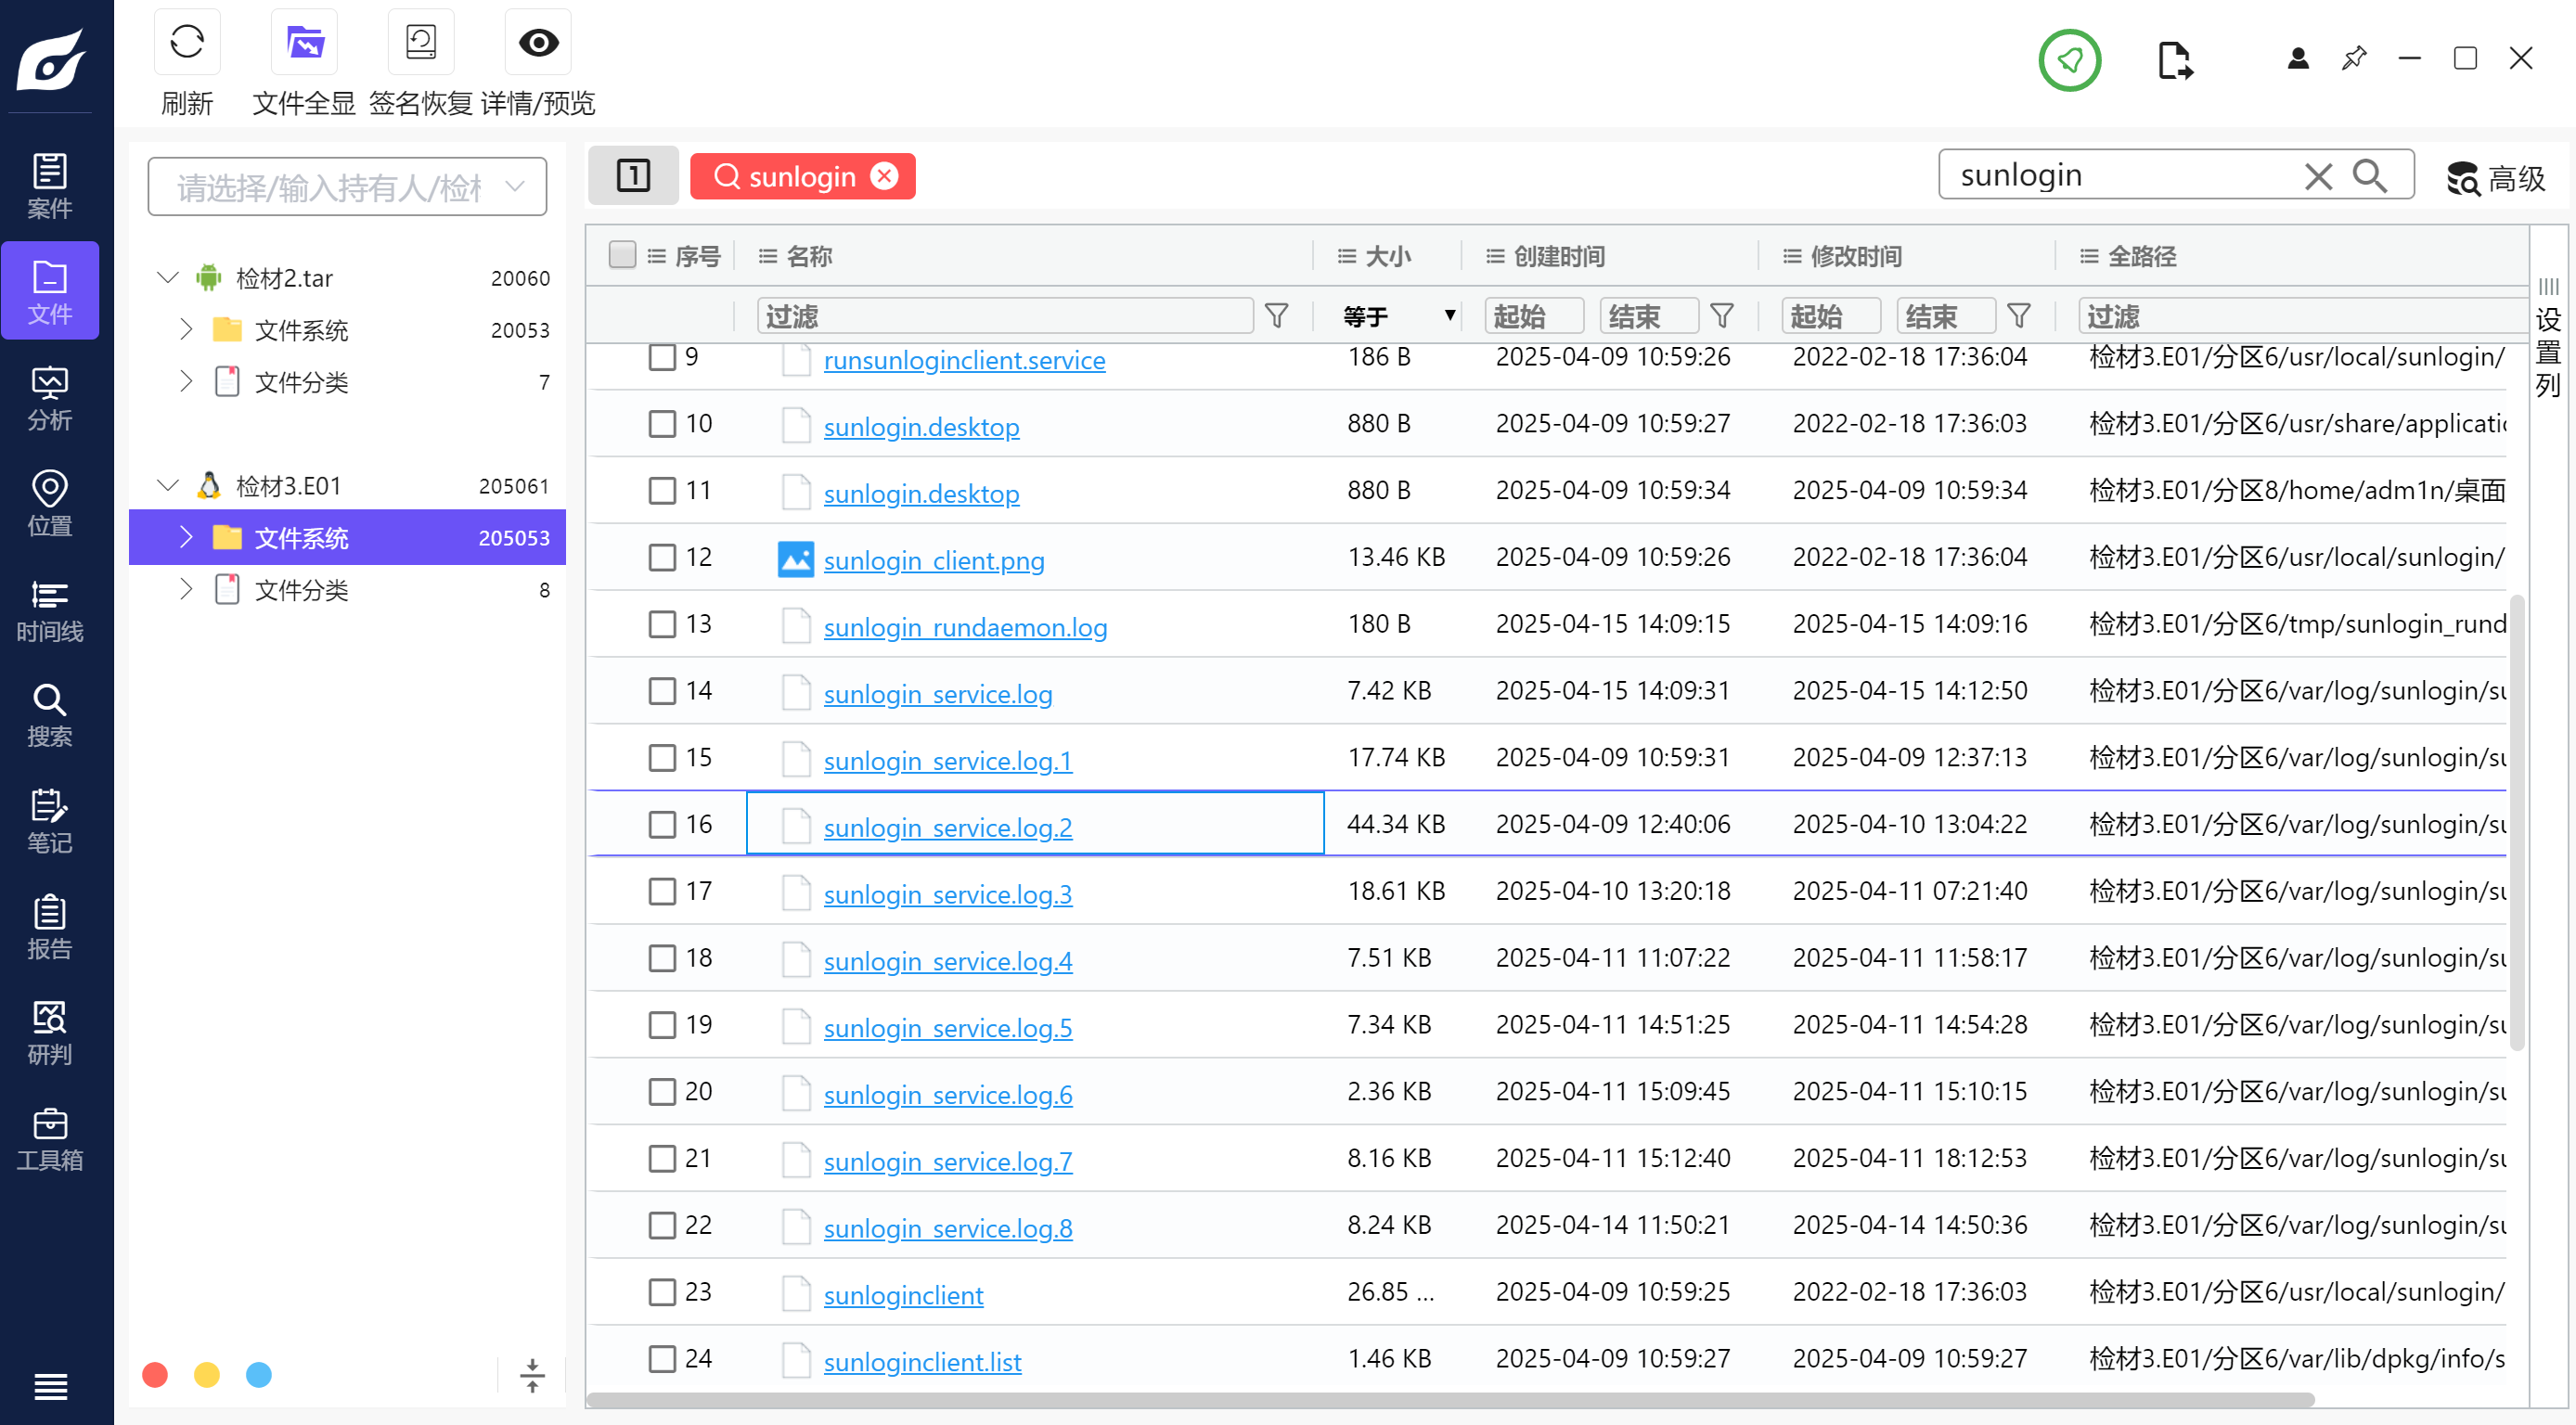Open the 名称 column header menu
2576x1425 pixels.
pos(767,256)
